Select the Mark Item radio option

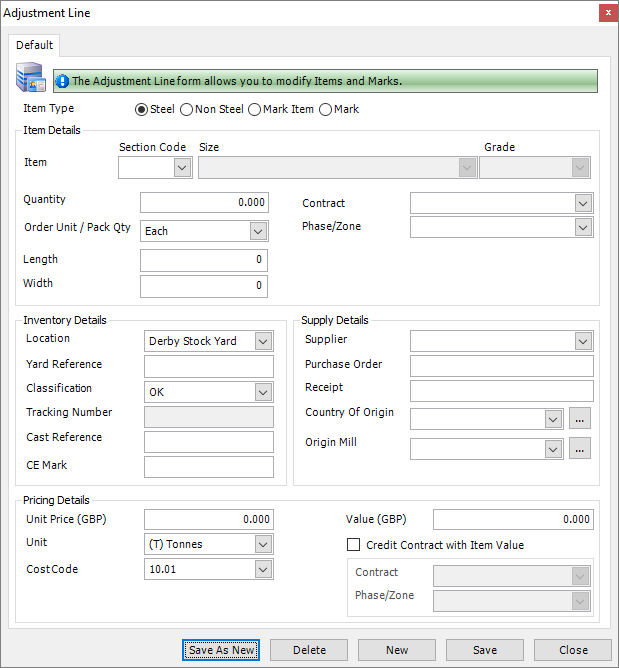click(x=254, y=109)
